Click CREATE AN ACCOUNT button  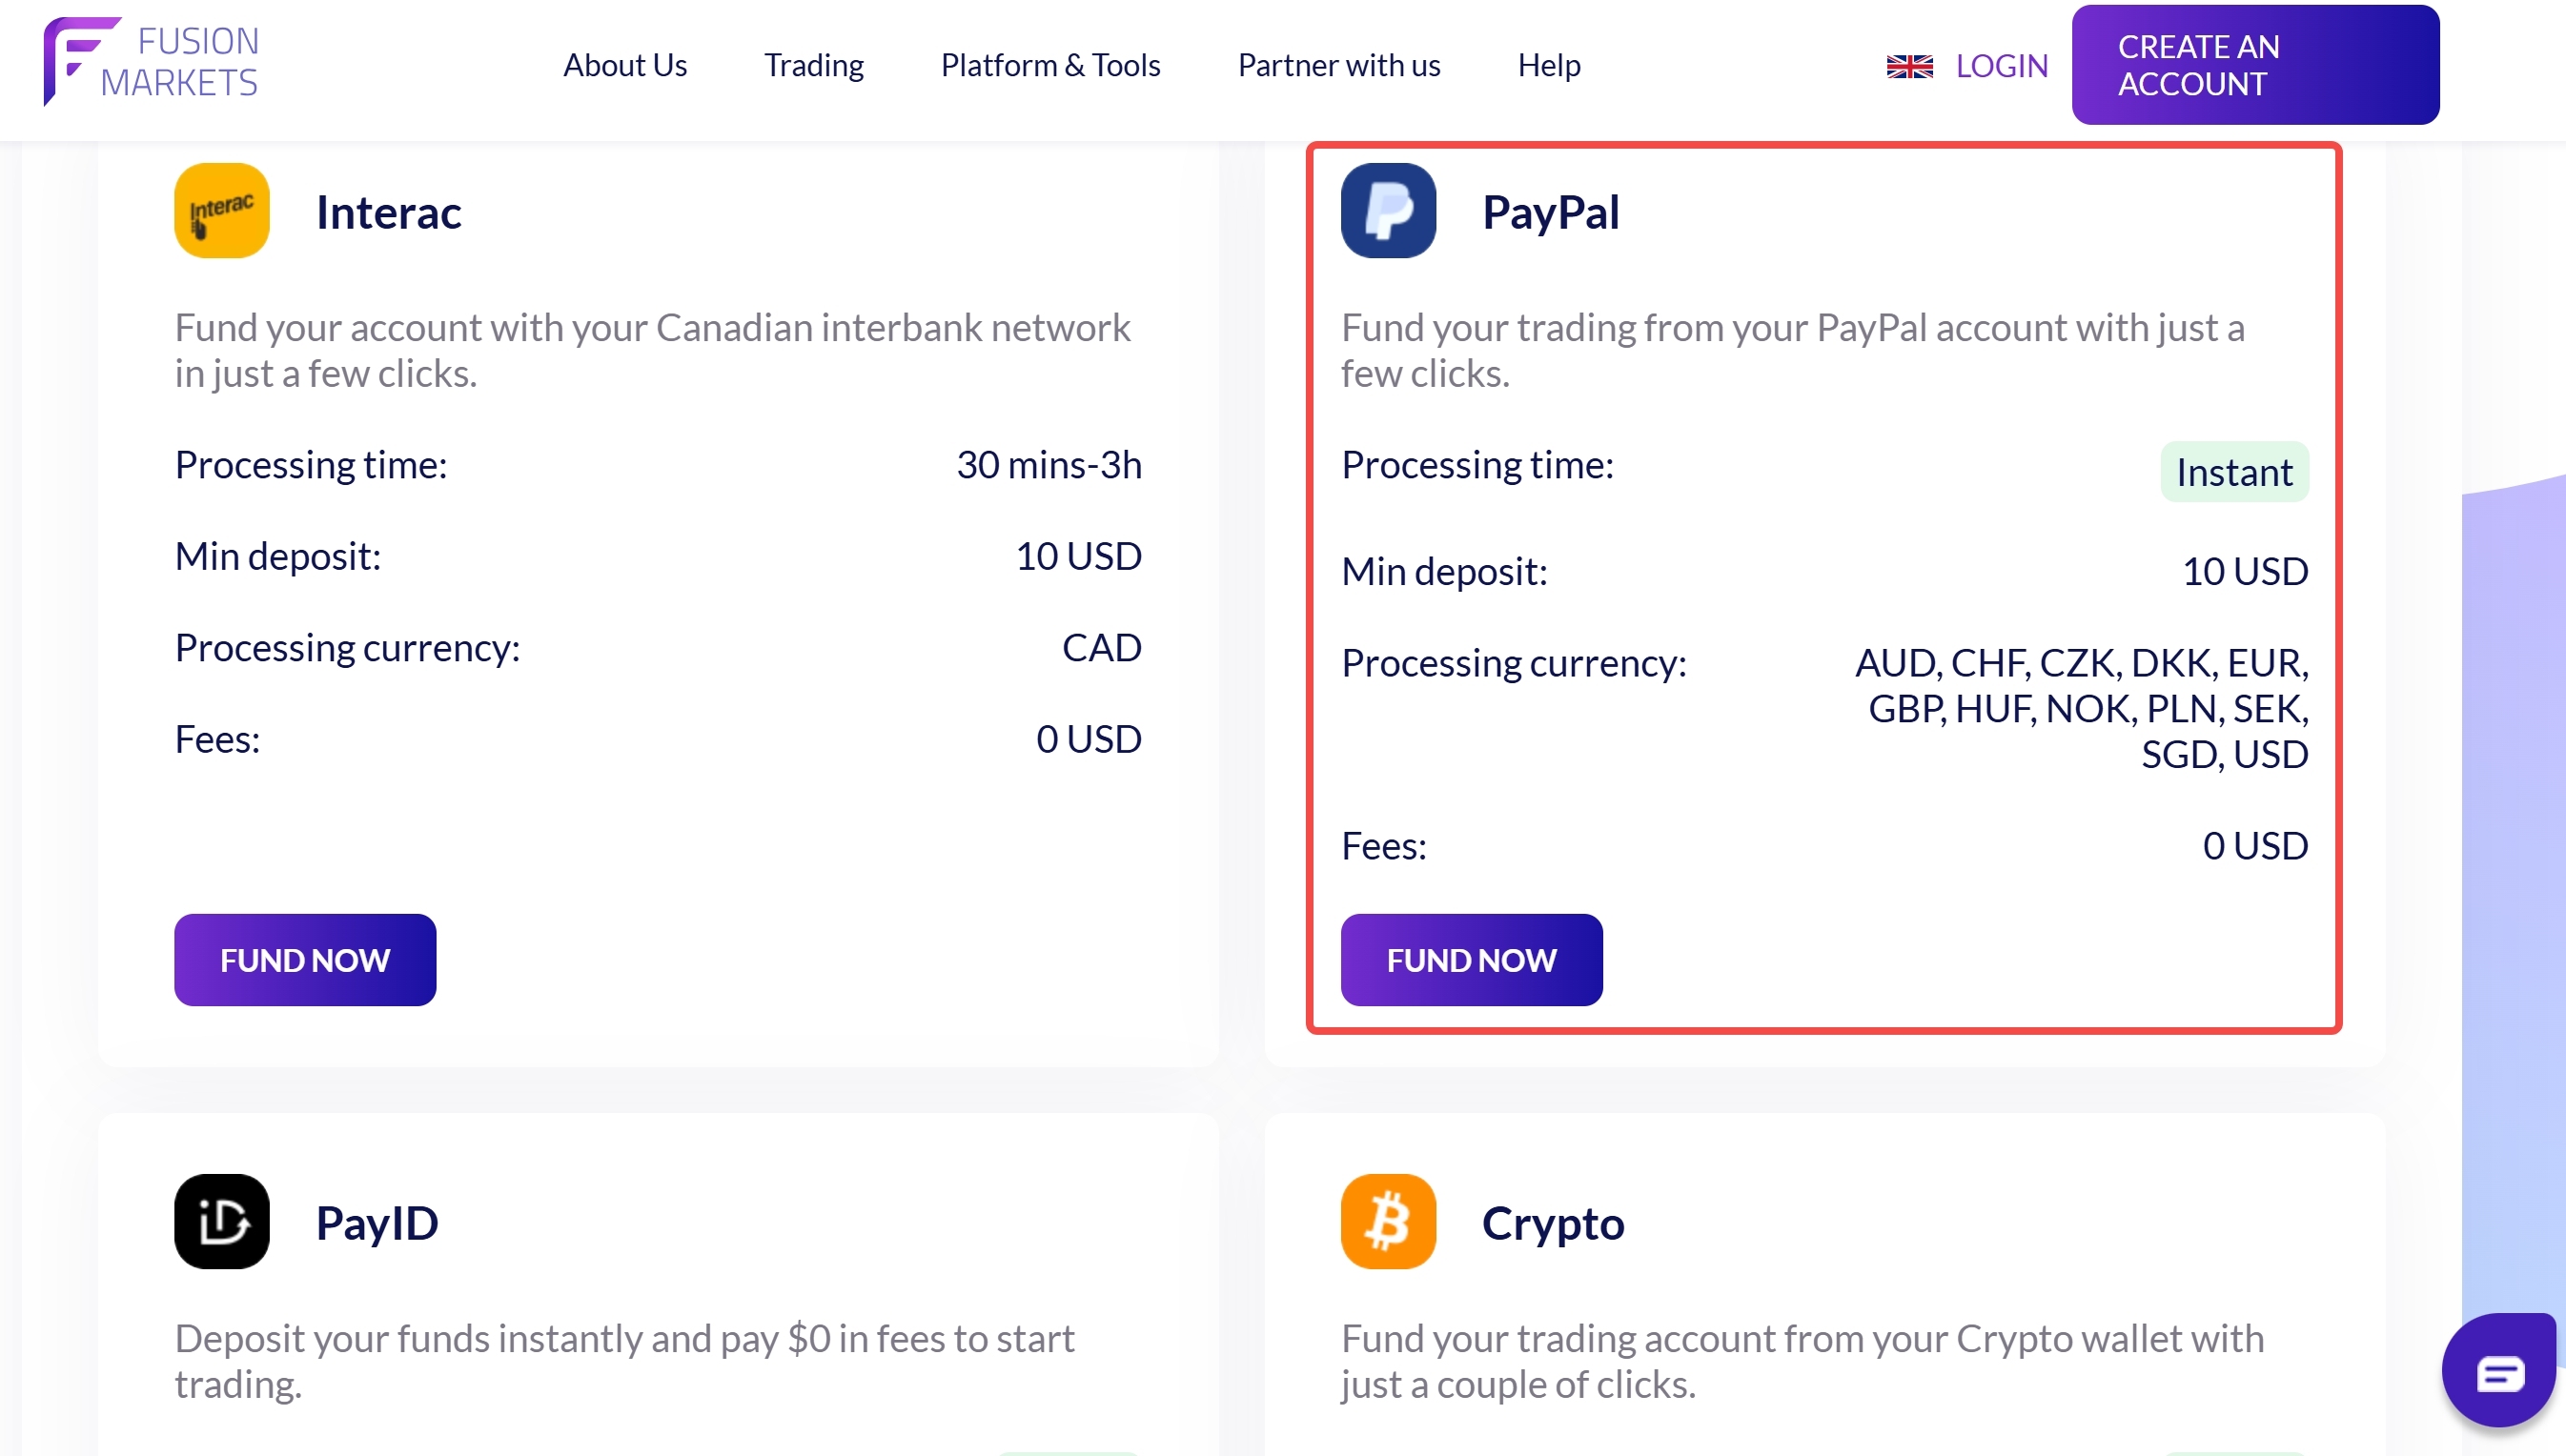[x=2256, y=65]
